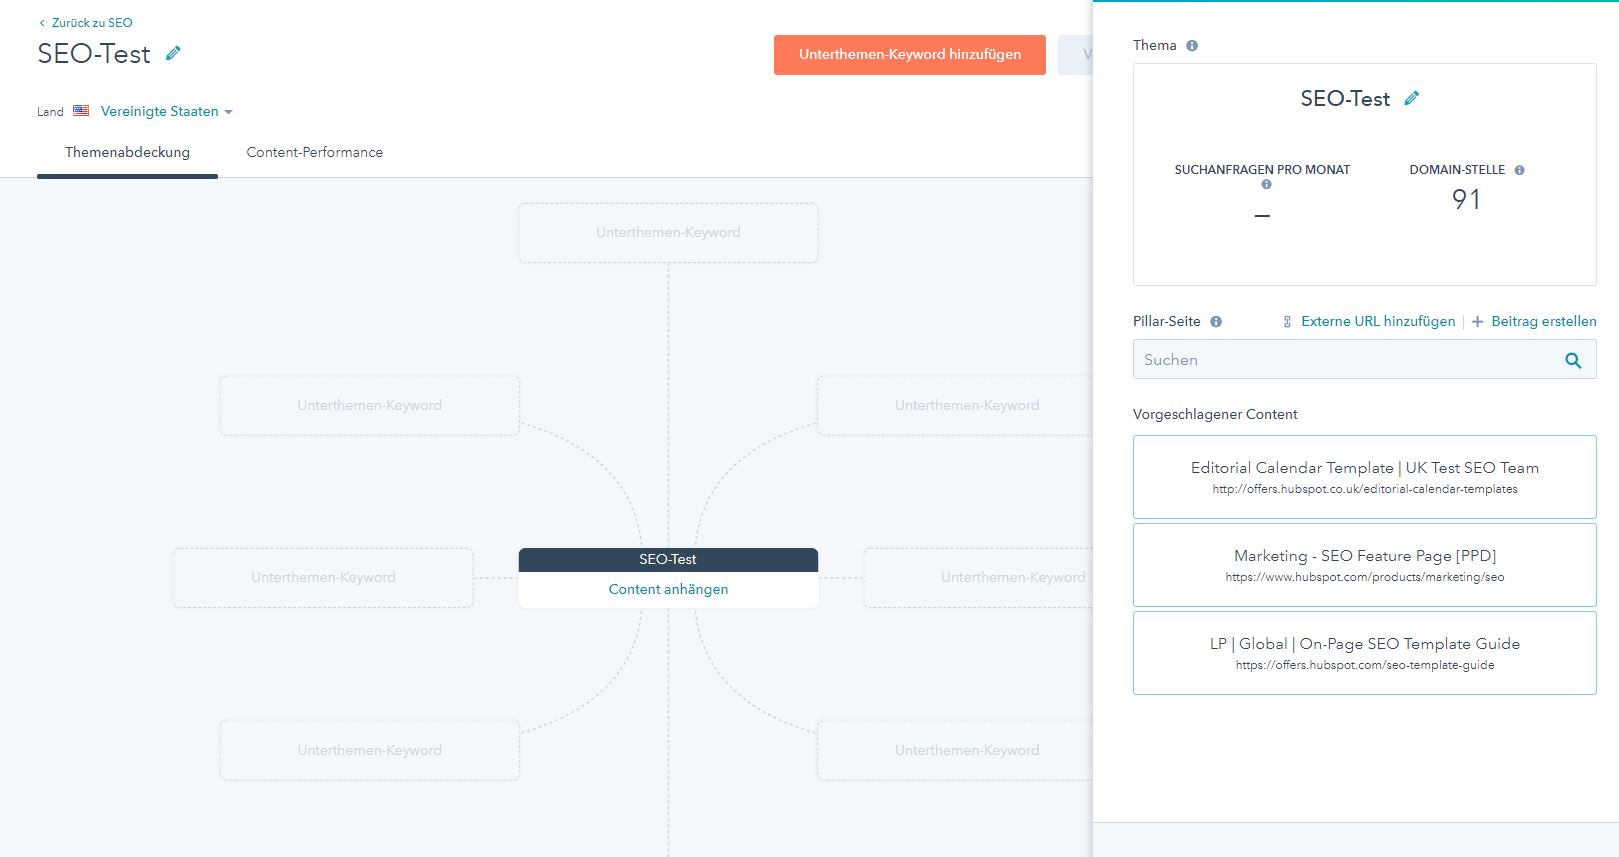
Task: Open the Vereinigte Staaten country dropdown
Action: 166,111
